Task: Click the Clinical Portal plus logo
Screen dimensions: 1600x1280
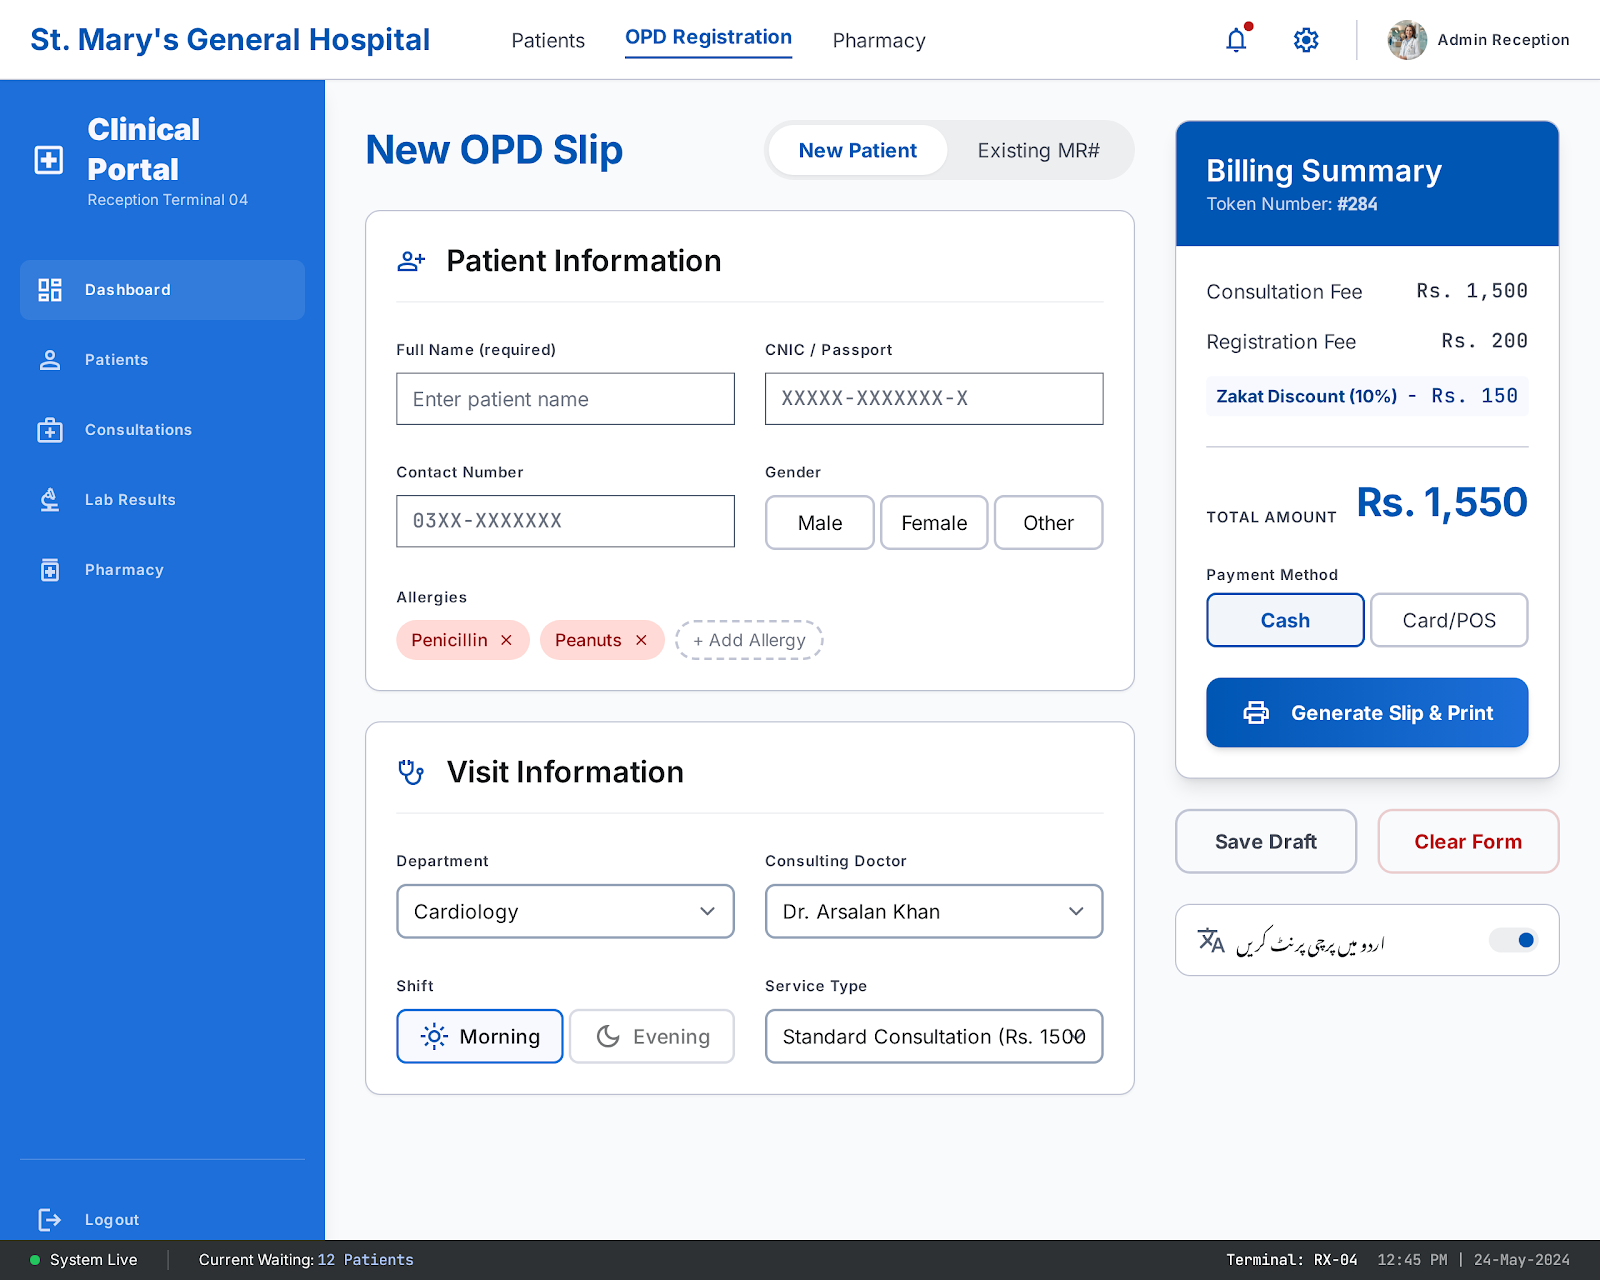Action: 49,160
